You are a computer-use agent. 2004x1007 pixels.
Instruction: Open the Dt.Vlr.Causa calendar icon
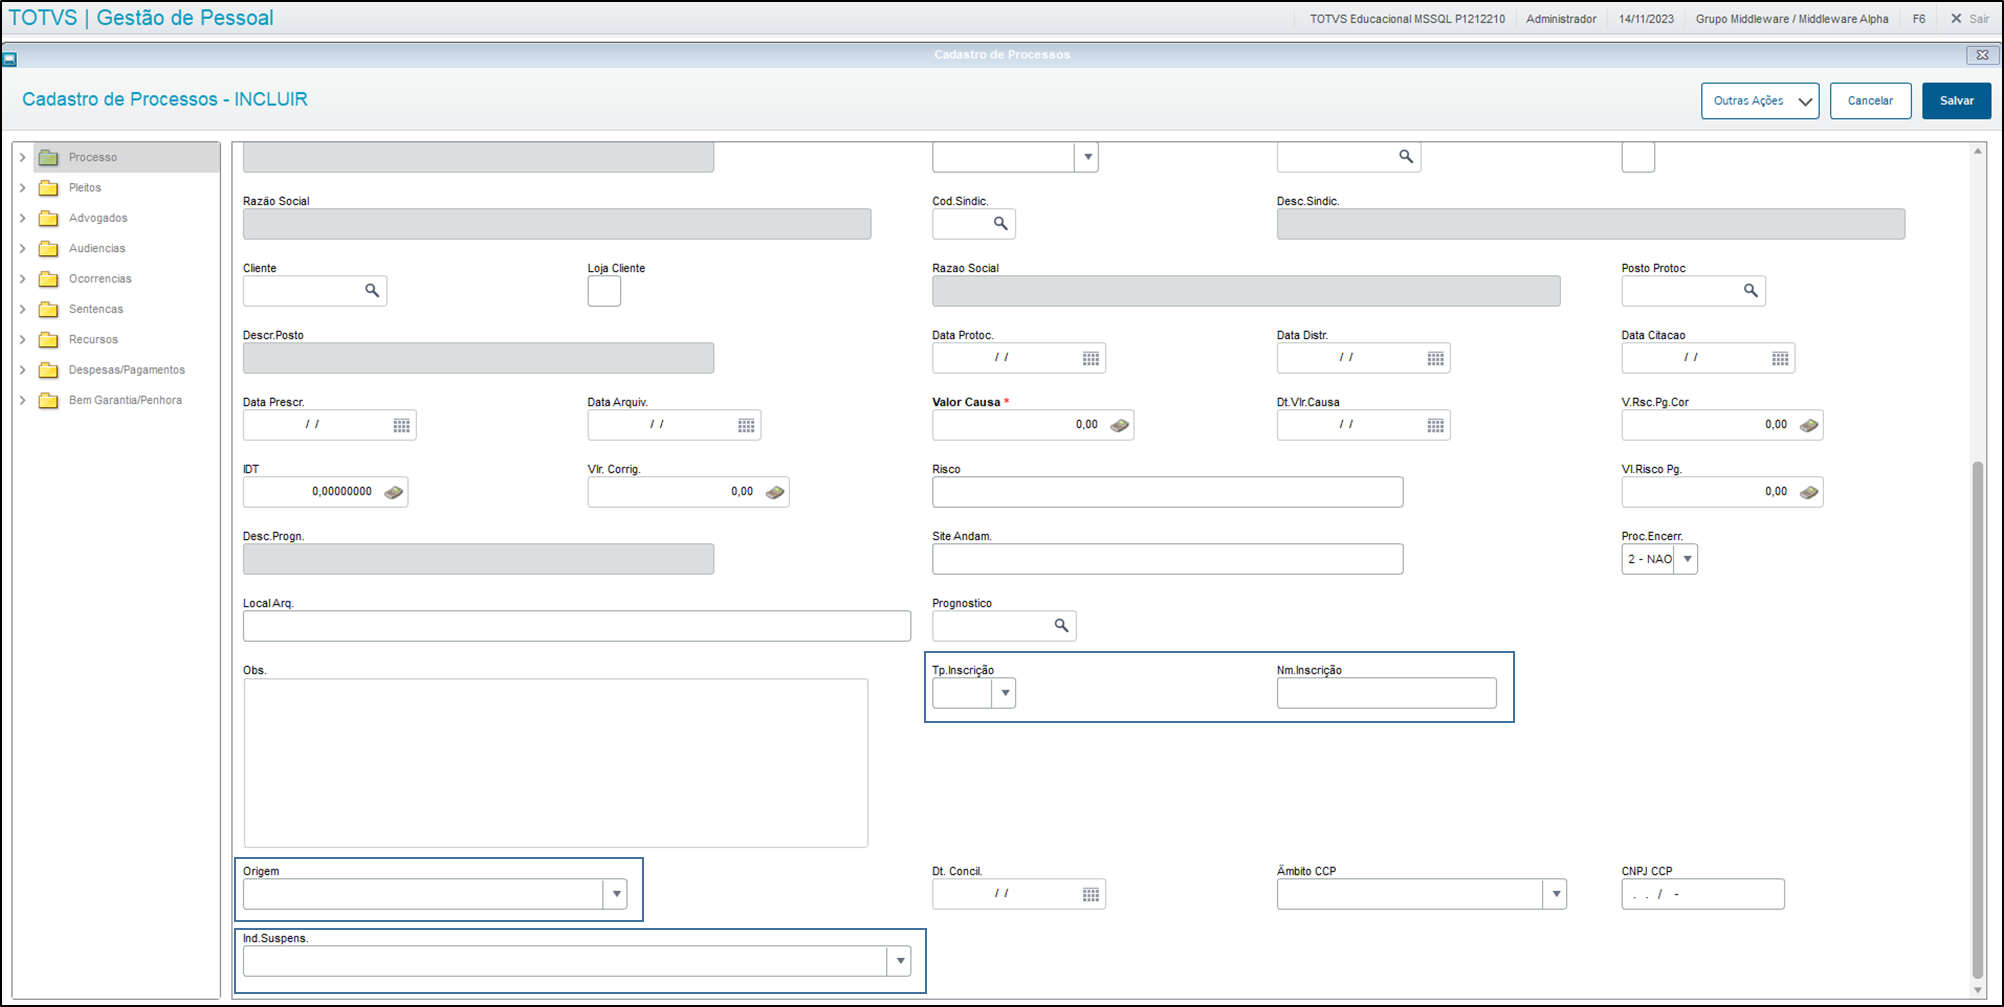click(1436, 425)
